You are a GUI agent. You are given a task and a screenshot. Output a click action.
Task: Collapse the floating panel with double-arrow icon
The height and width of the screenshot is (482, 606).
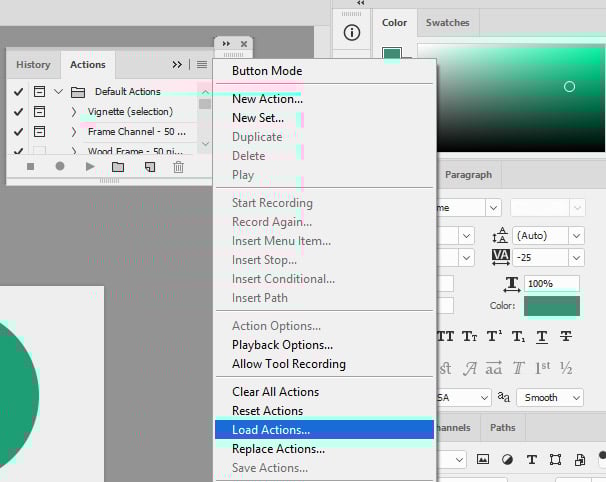(226, 44)
